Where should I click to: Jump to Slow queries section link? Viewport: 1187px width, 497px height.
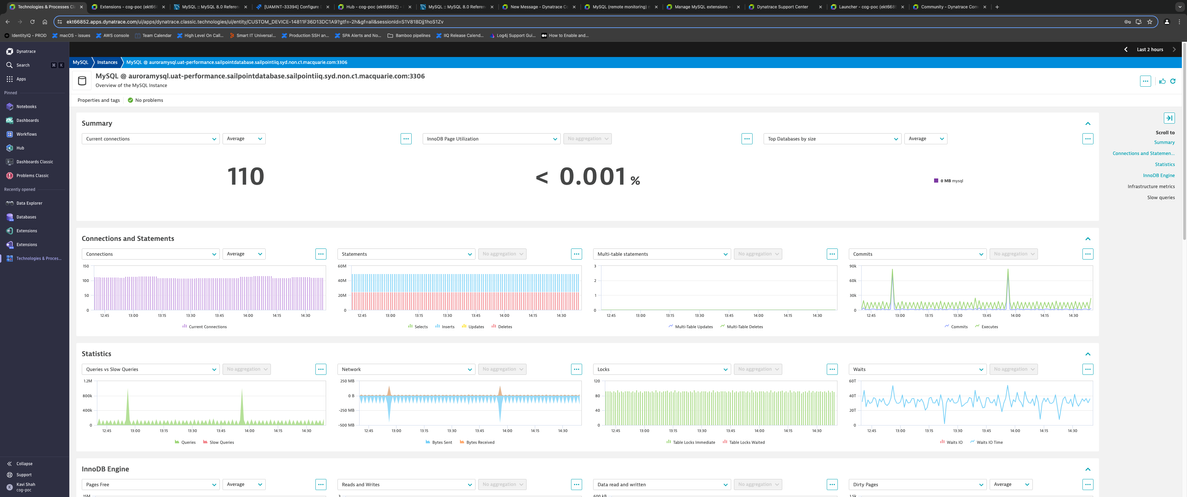coord(1160,197)
